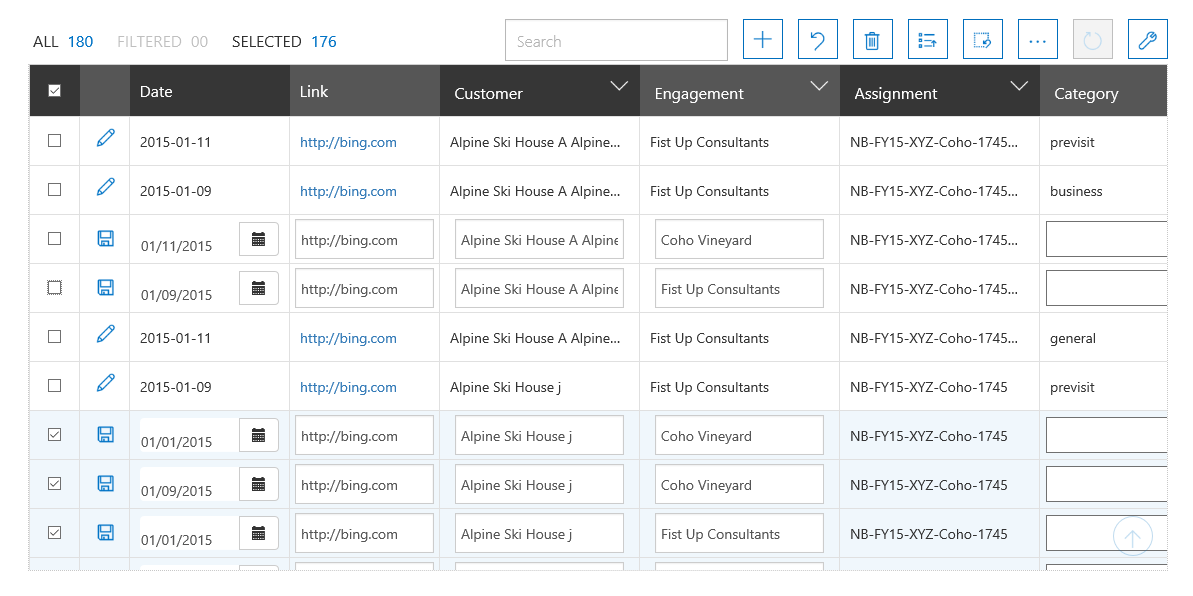Check the 2015-01-09 business row checkbox

[x=54, y=190]
